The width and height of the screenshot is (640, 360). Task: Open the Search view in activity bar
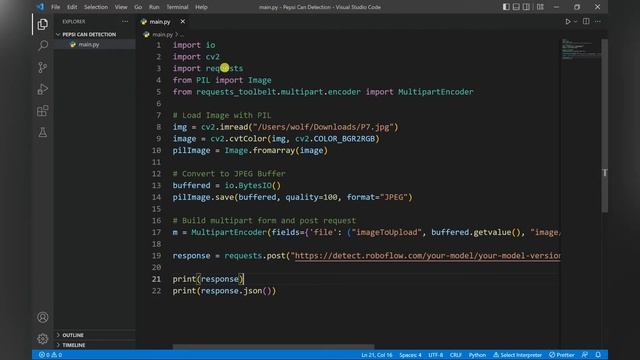point(42,45)
